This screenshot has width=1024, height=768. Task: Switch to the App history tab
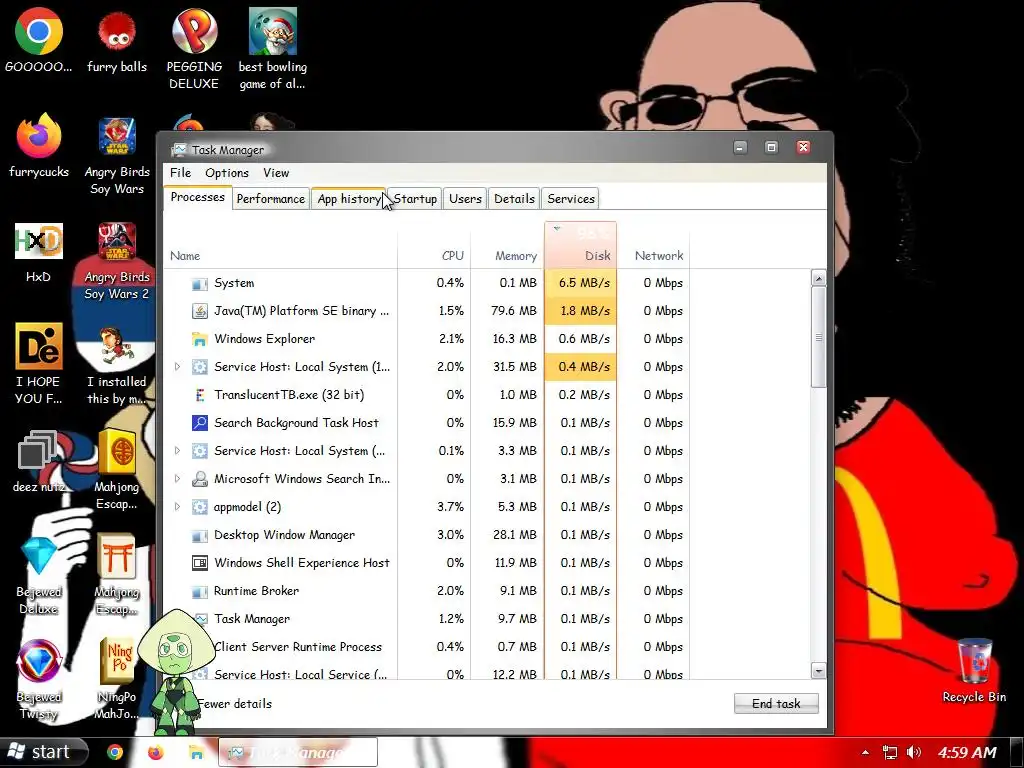click(x=349, y=199)
